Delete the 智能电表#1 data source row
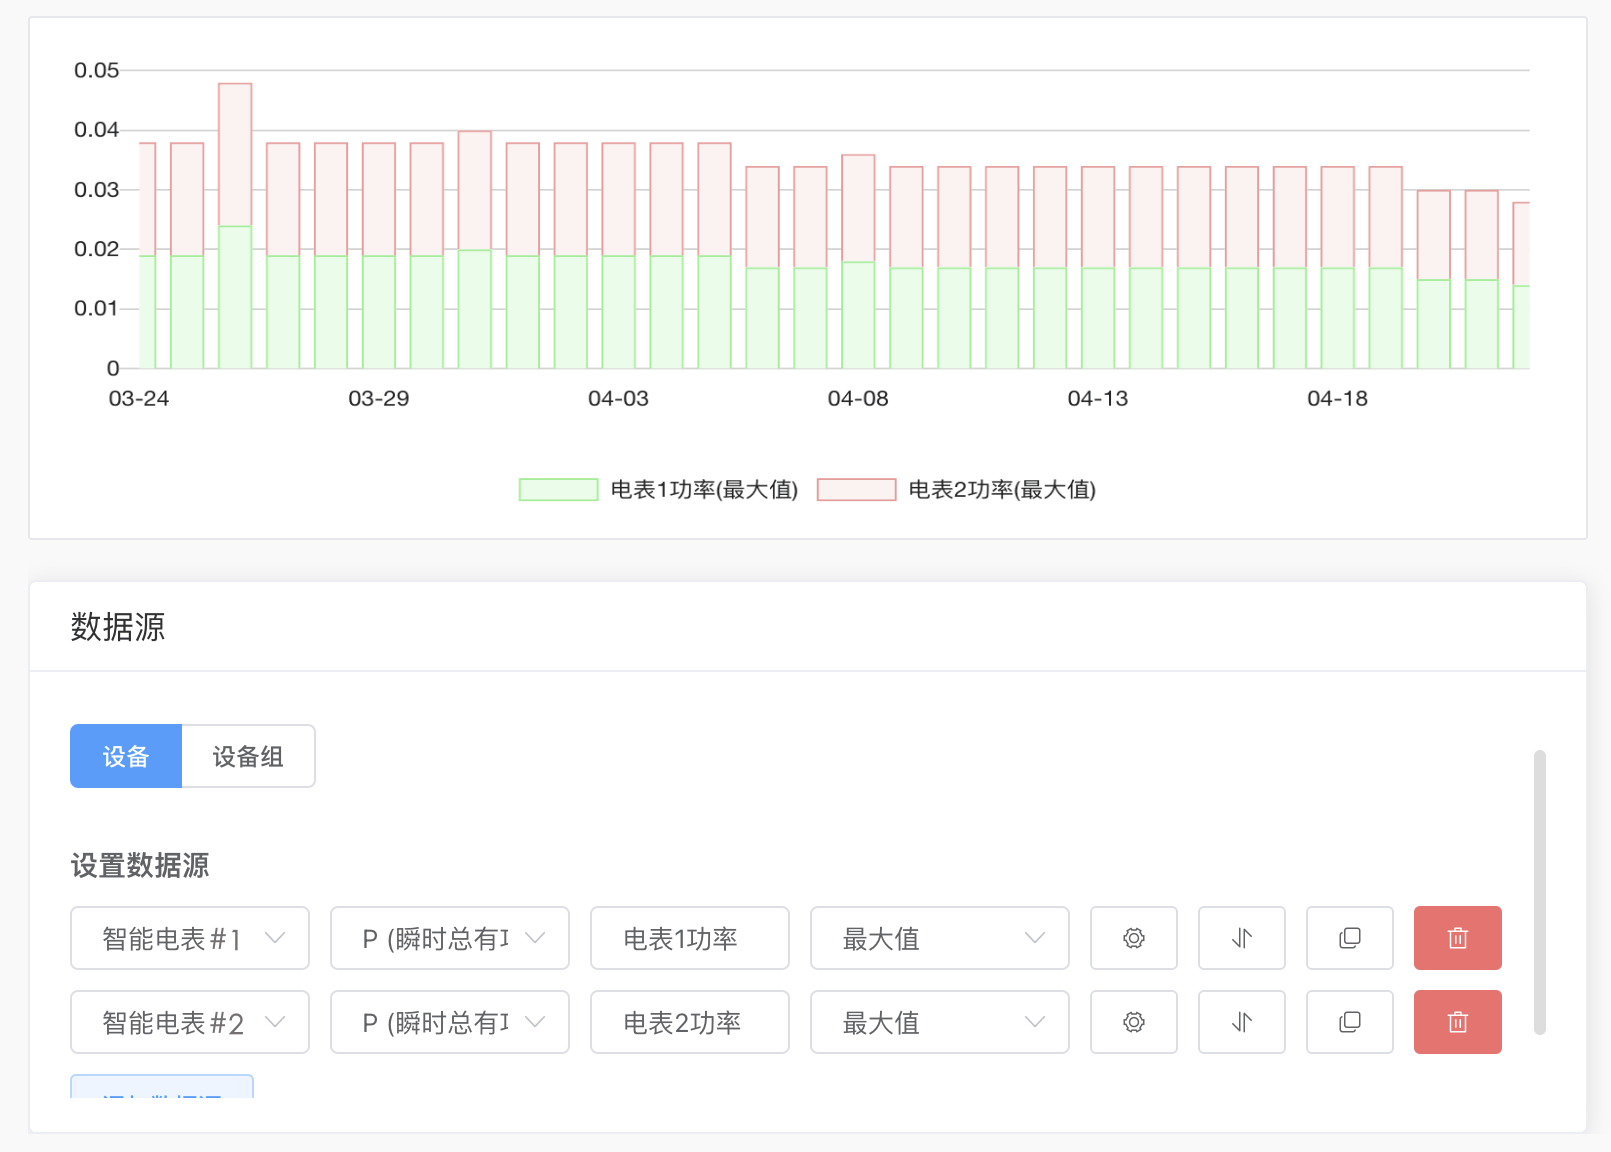This screenshot has height=1152, width=1611. tap(1457, 938)
